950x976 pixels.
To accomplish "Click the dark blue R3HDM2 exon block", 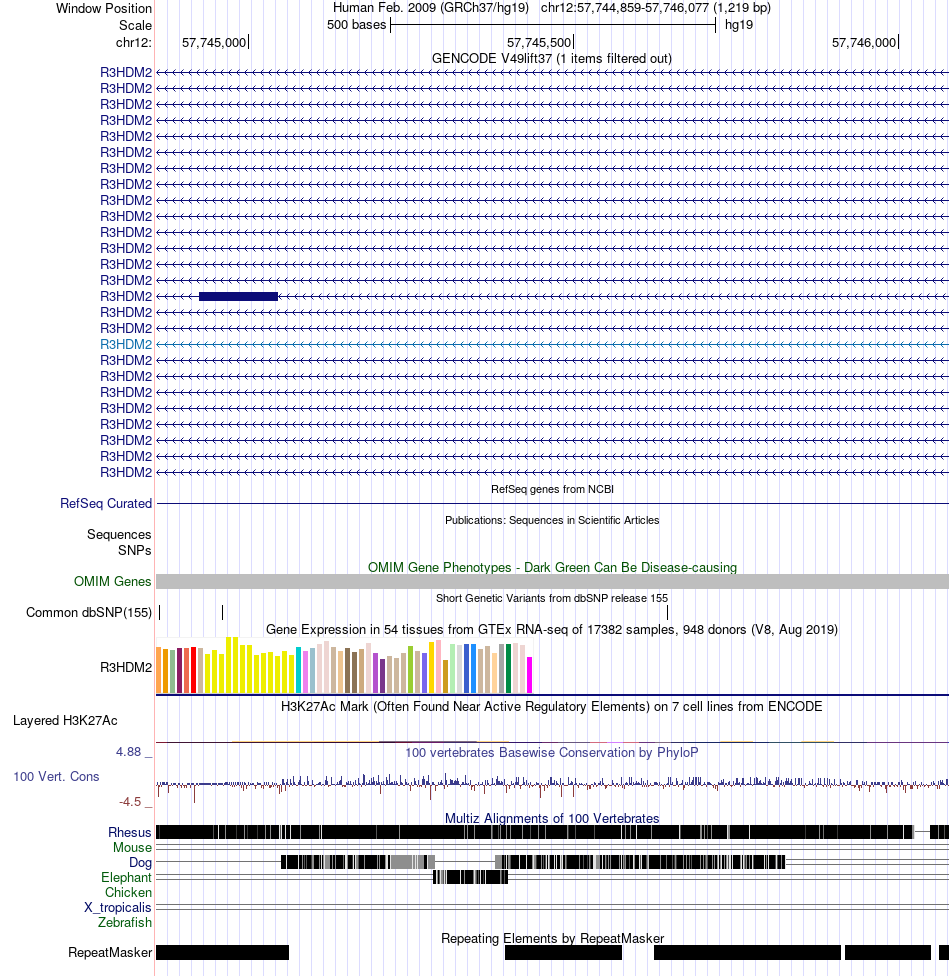I will [238, 296].
